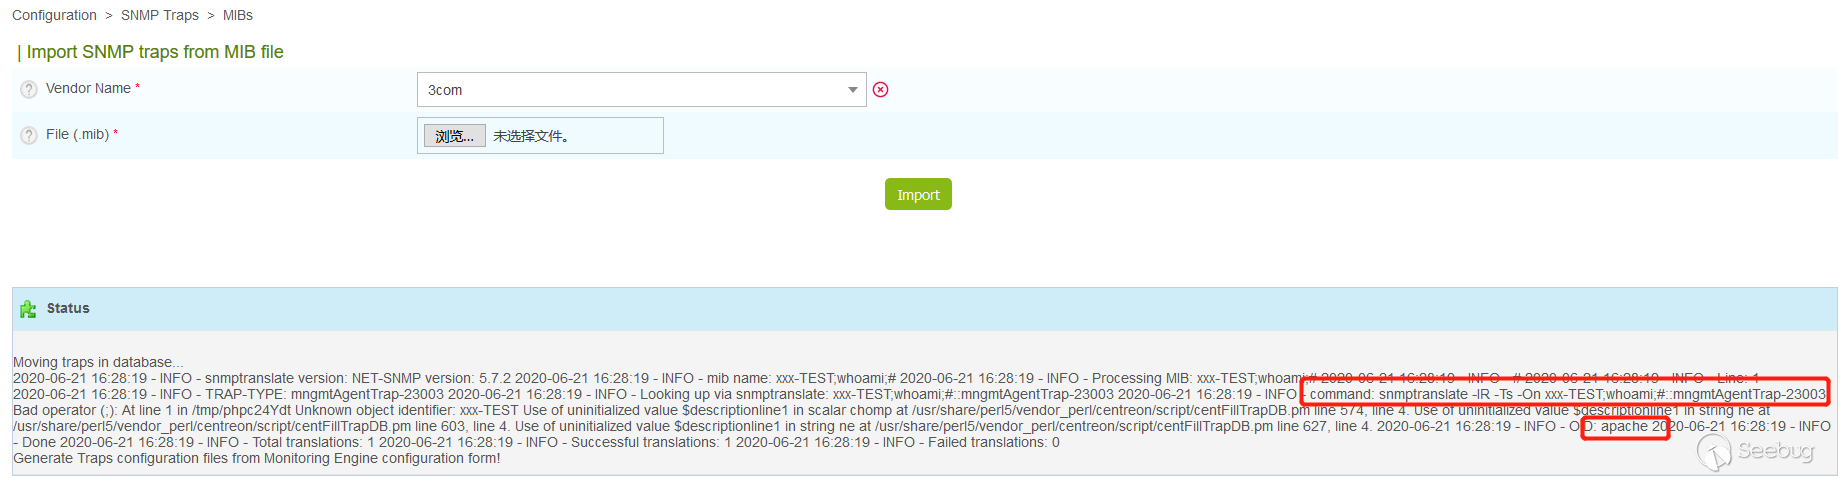The image size is (1842, 479).
Task: Click the green Import button
Action: tap(918, 194)
